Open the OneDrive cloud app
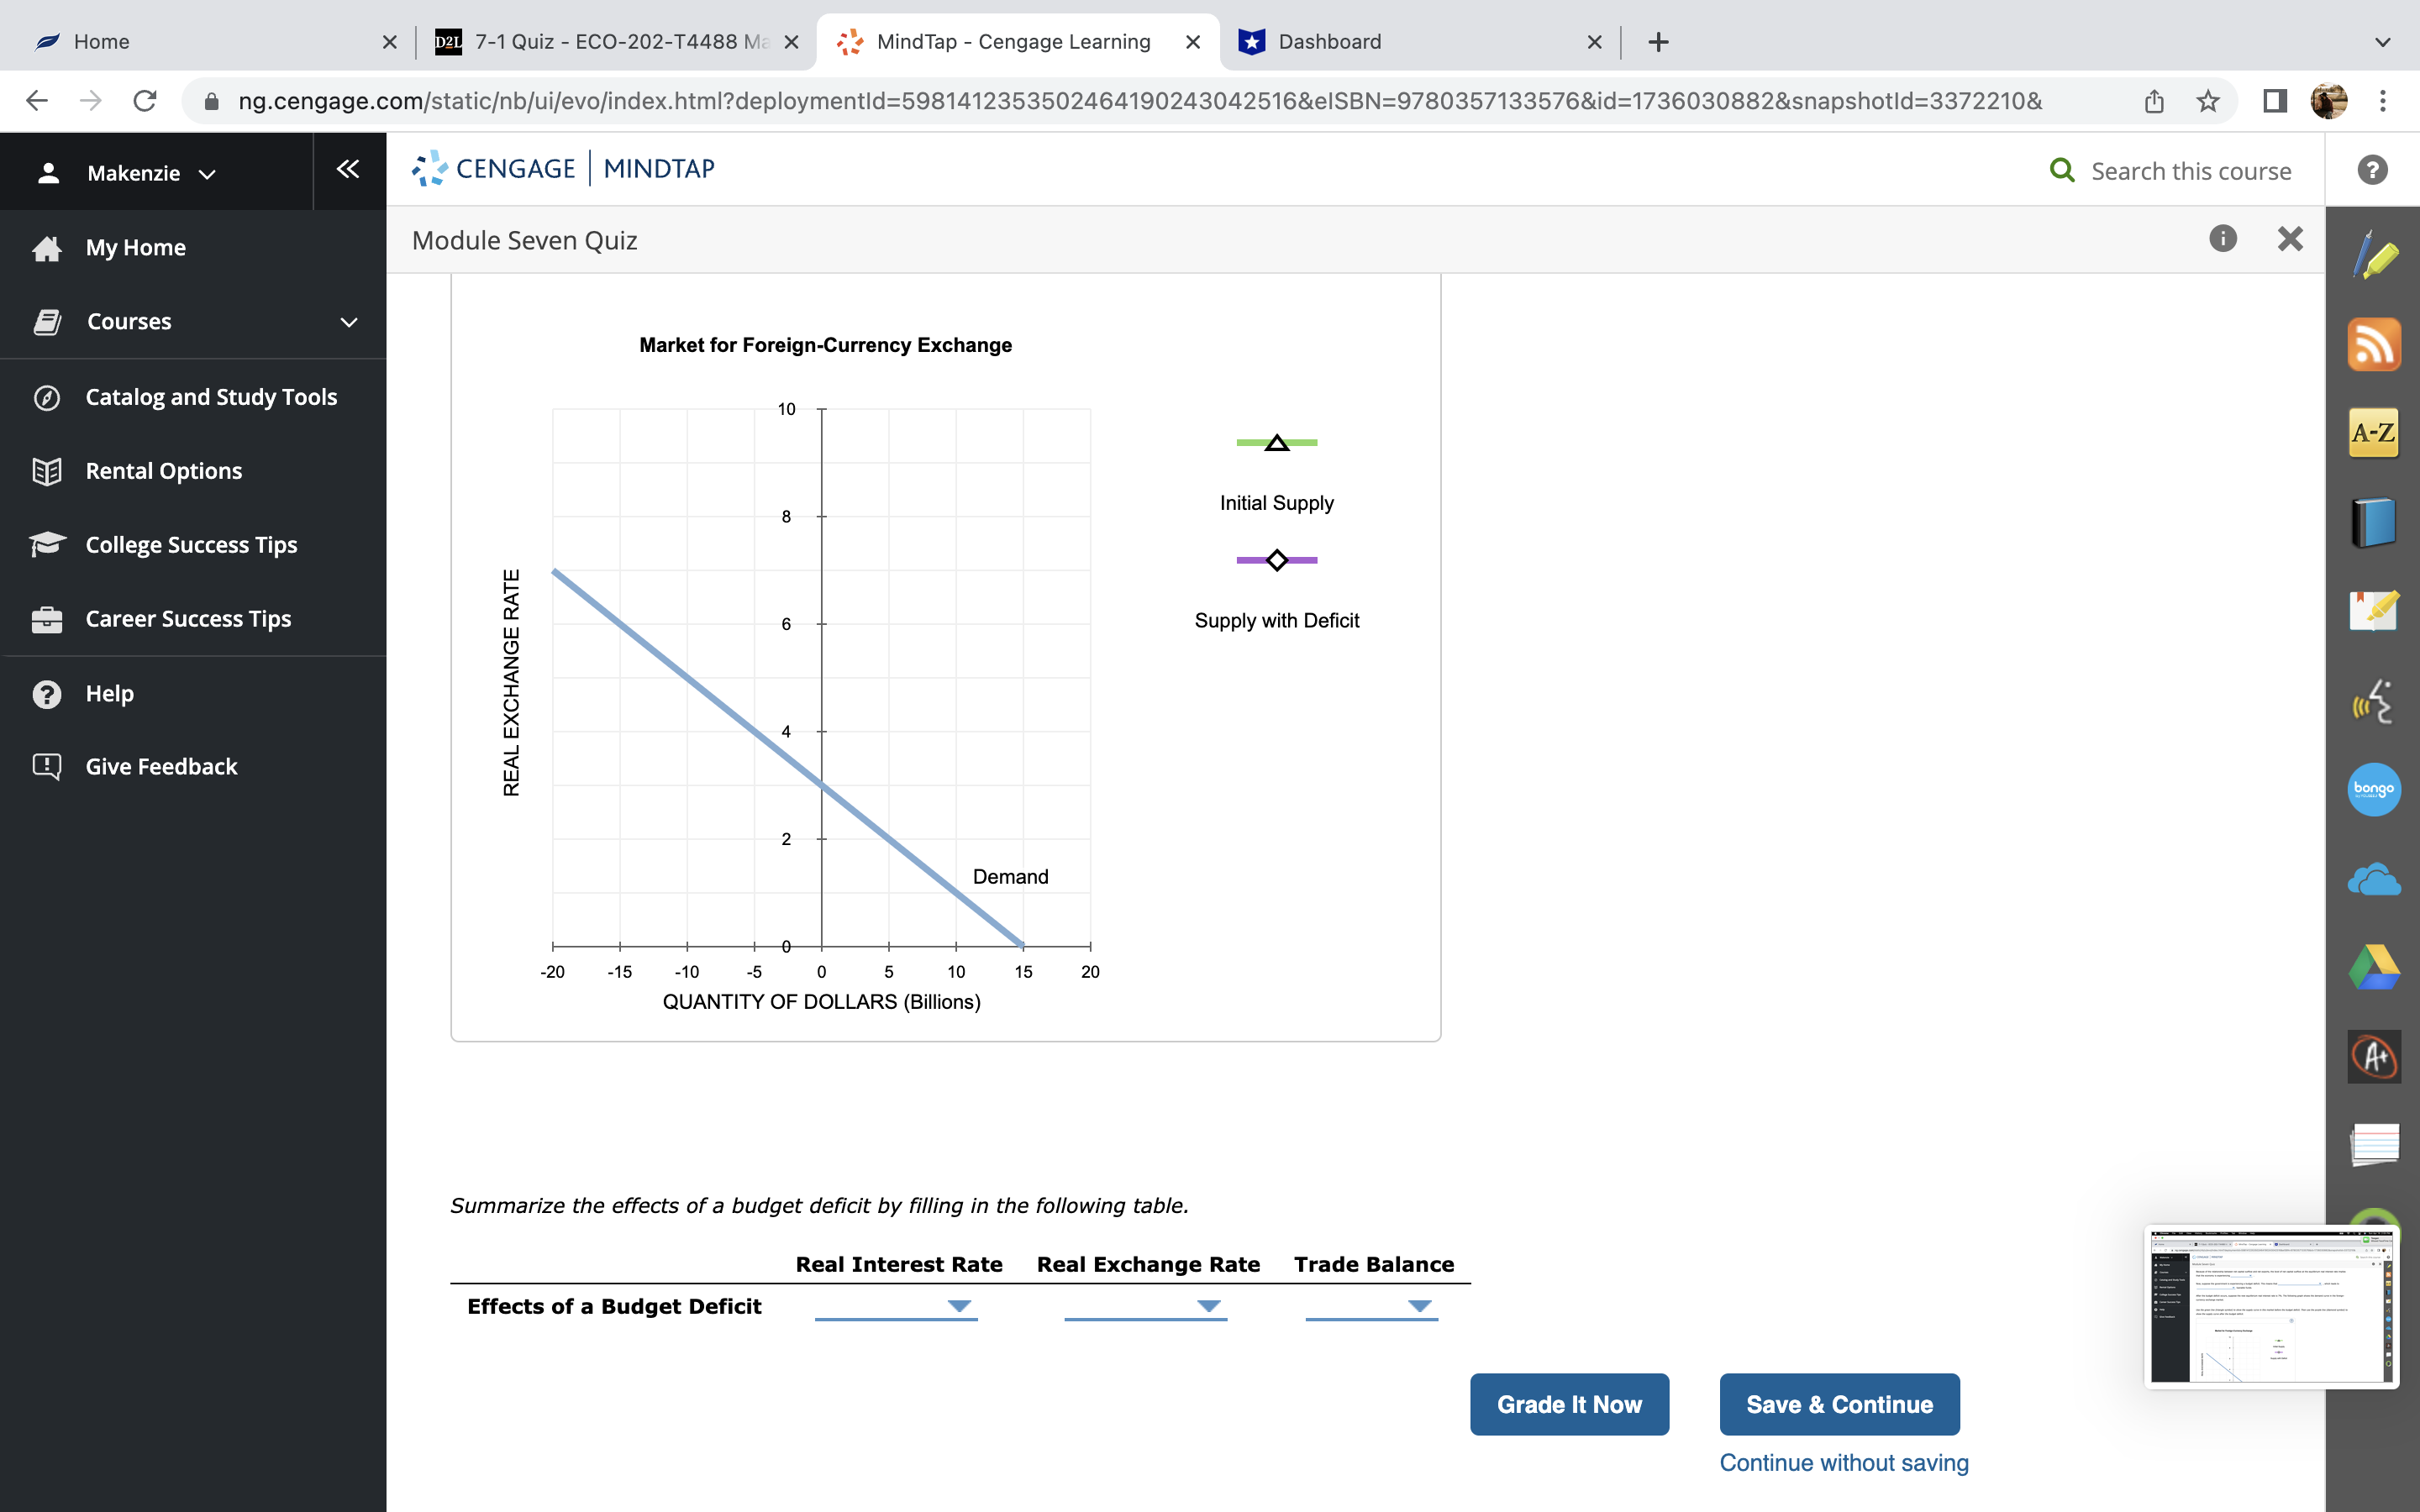The image size is (2420, 1512). click(x=2375, y=878)
